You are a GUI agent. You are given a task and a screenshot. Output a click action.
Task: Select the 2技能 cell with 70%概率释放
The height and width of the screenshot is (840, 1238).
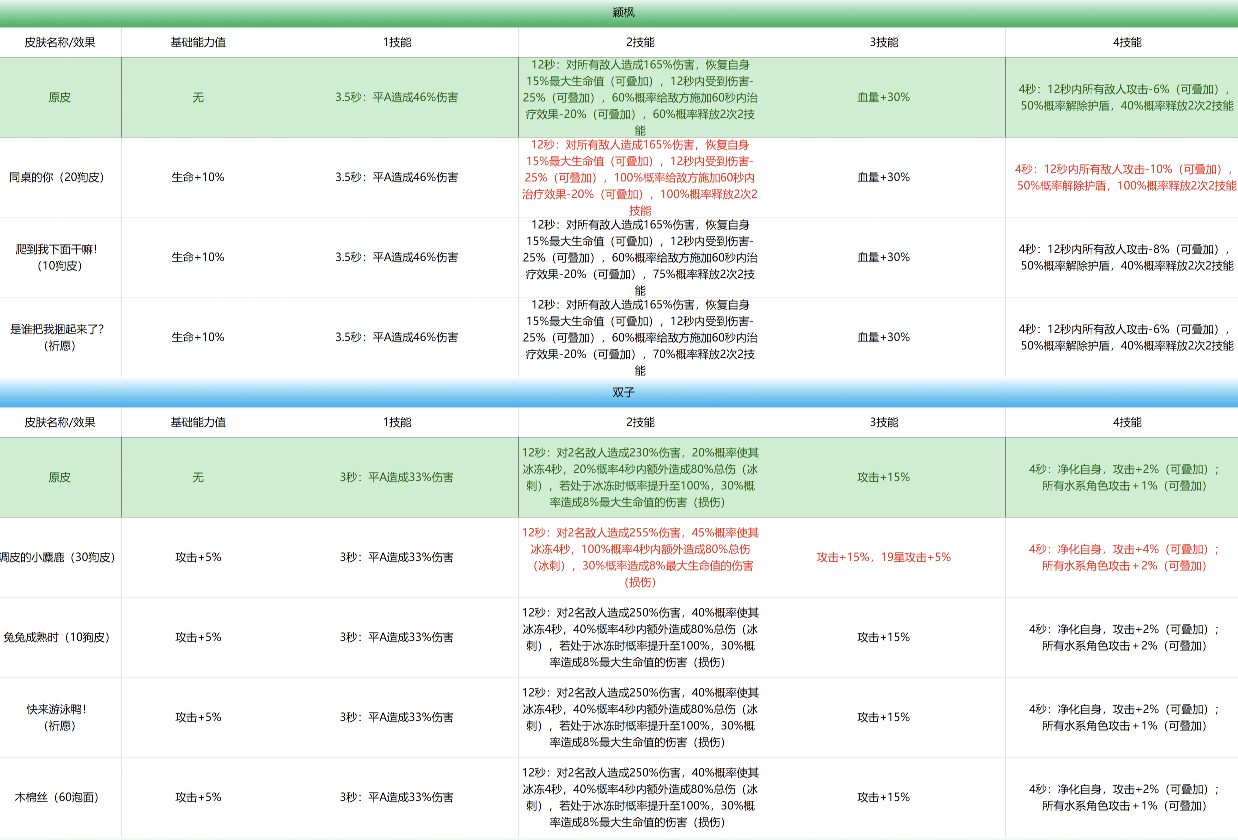[x=640, y=337]
